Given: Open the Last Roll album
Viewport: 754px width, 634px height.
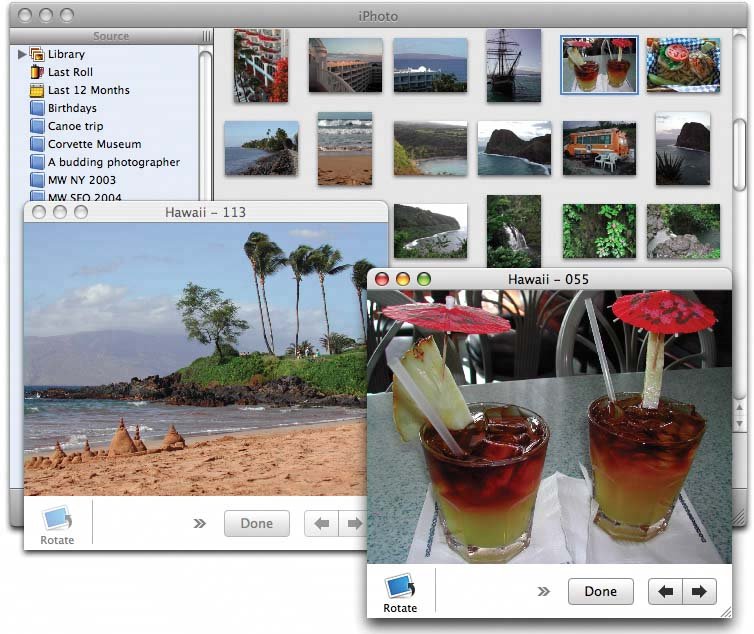Looking at the screenshot, I should (x=70, y=72).
